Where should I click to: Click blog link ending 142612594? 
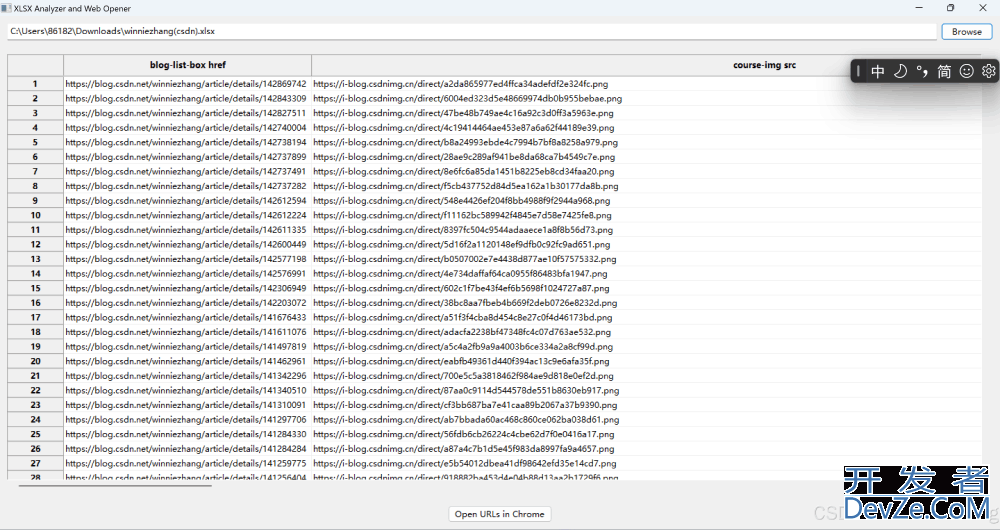click(186, 200)
